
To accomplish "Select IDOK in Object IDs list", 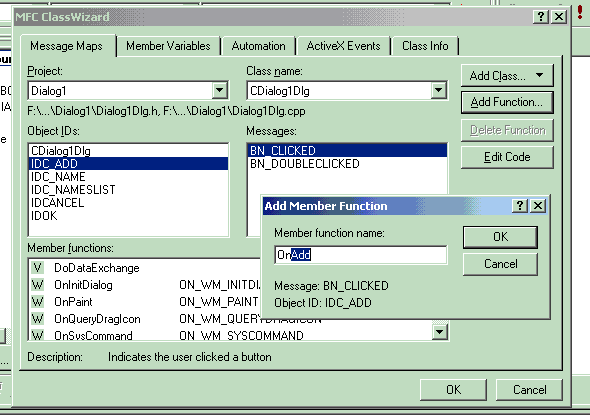I will pyautogui.click(x=128, y=216).
